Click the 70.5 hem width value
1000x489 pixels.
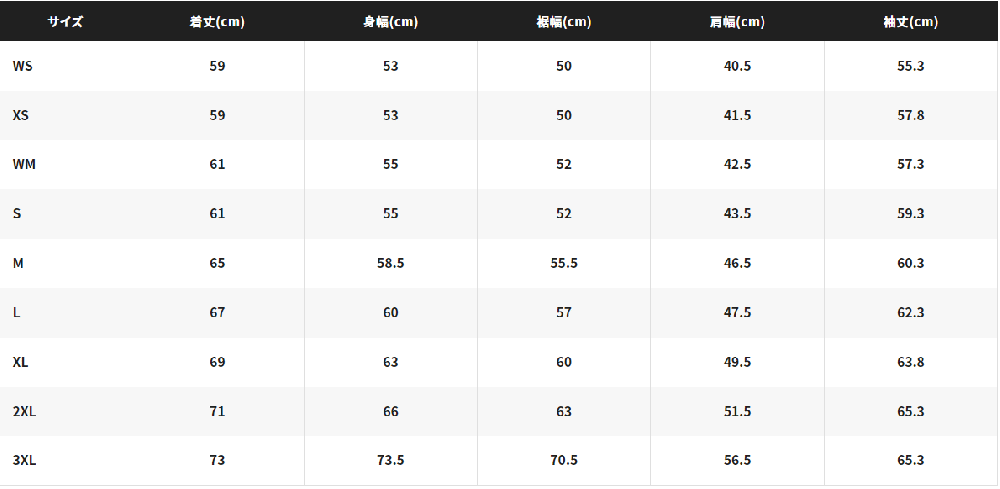click(x=564, y=460)
